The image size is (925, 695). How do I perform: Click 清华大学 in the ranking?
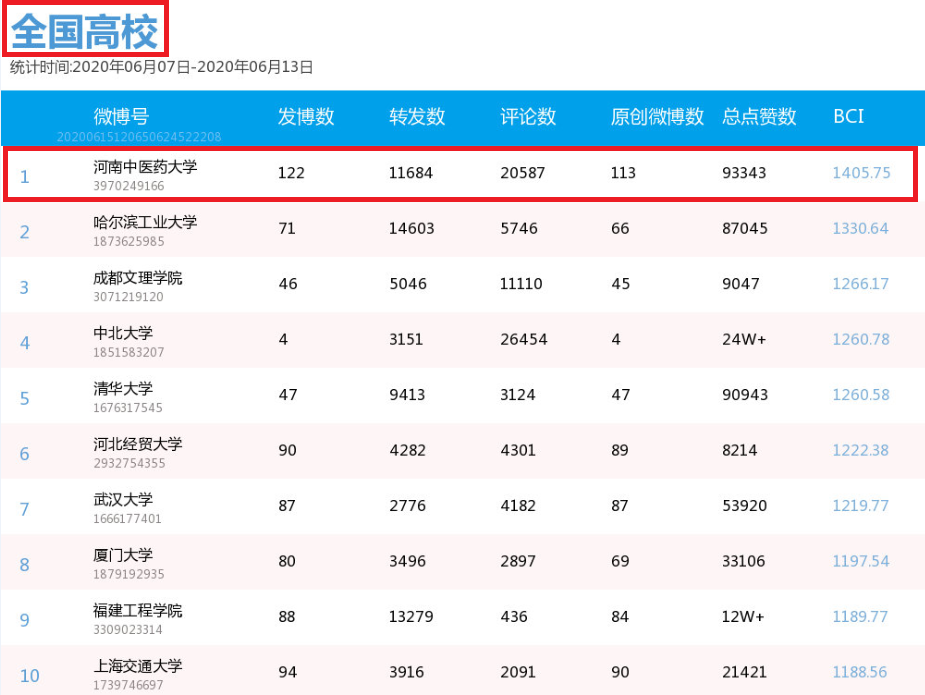click(x=123, y=389)
